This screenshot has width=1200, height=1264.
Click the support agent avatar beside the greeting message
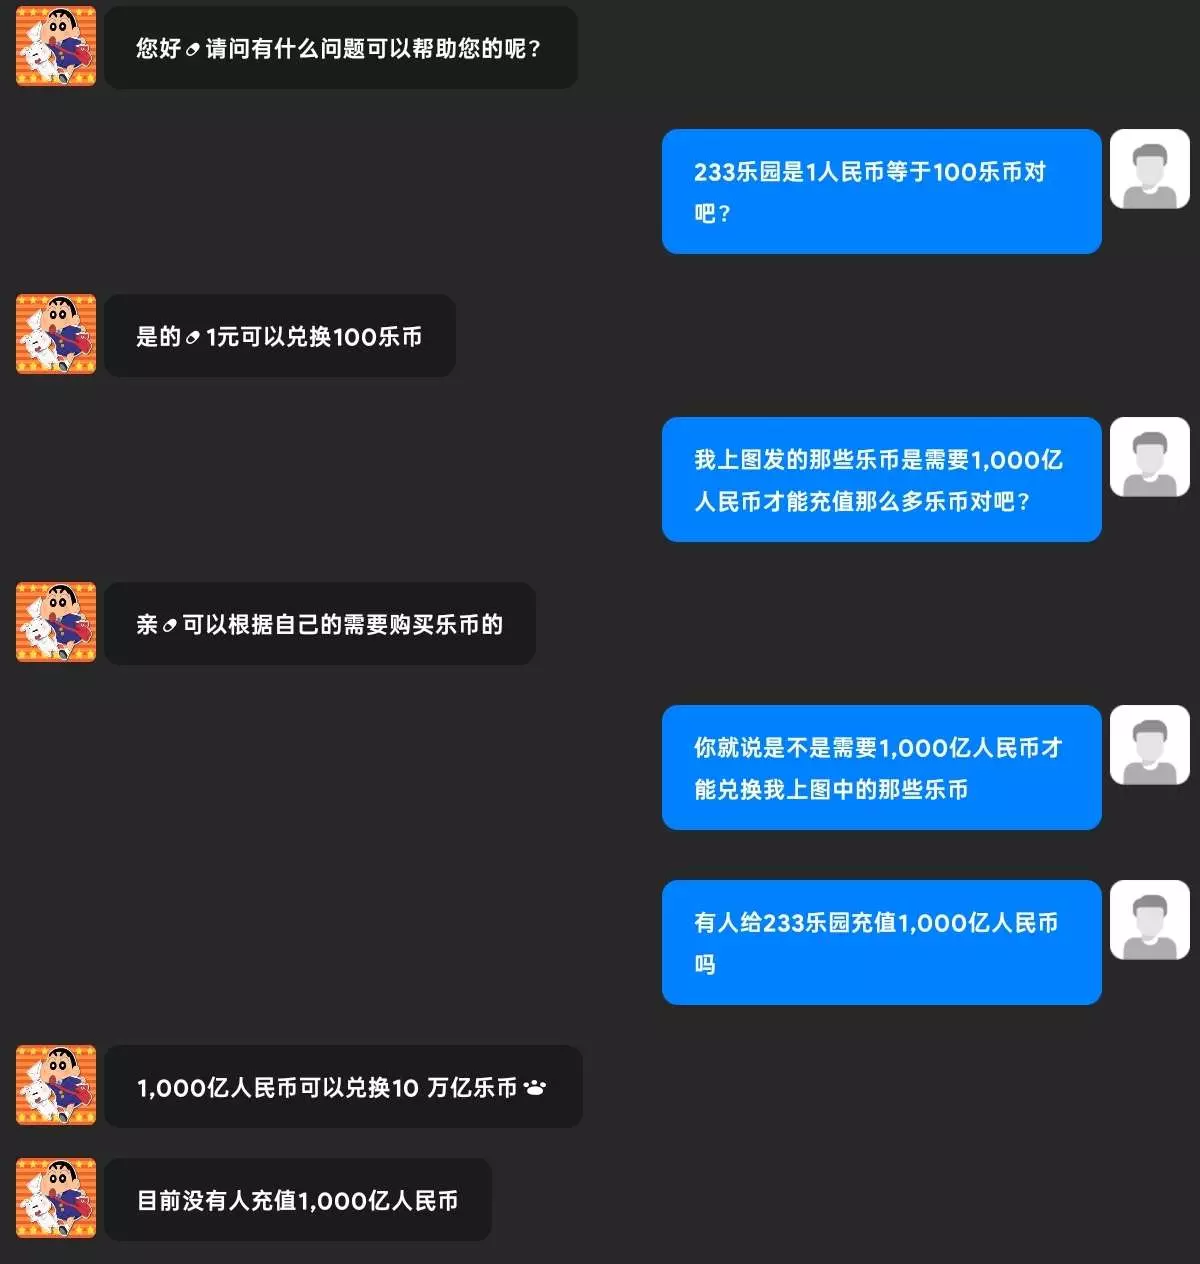(x=56, y=46)
